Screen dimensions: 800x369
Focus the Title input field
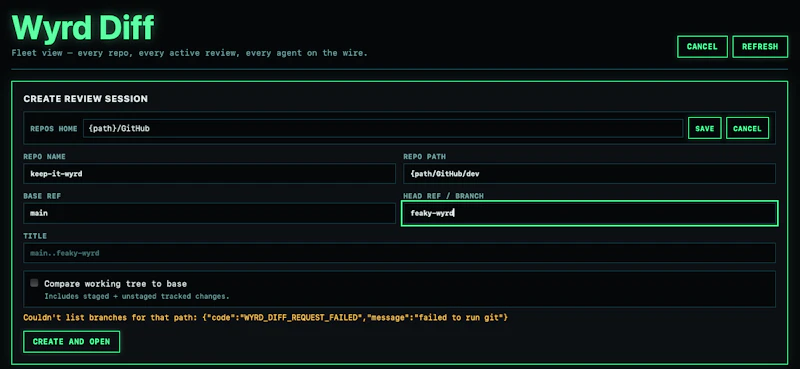pos(399,253)
